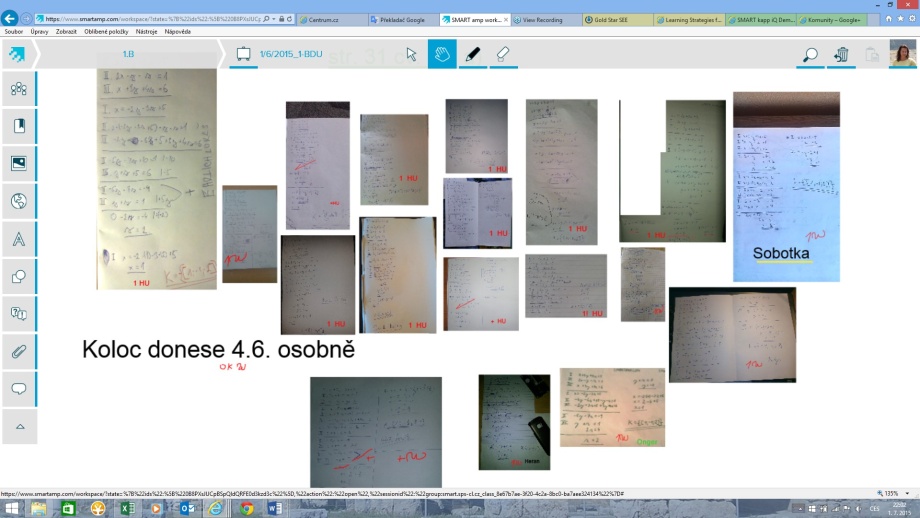Switch to the SMART kapp iQ tab
920x518 pixels.
click(761, 19)
